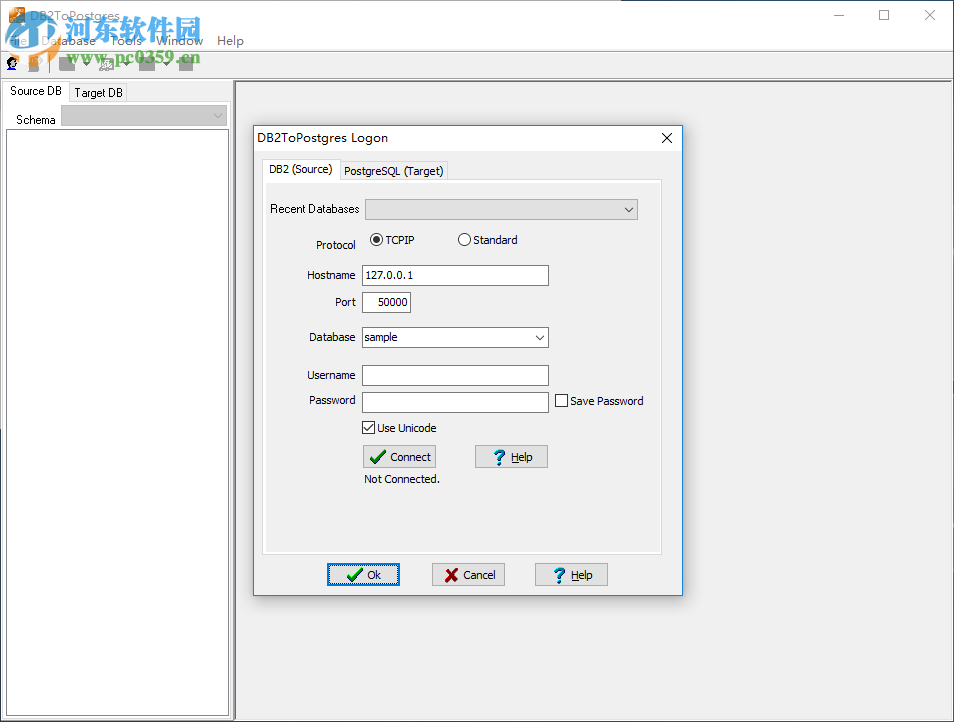Click the grayed settings icon in the middle toolbar
954x722 pixels.
tap(106, 62)
